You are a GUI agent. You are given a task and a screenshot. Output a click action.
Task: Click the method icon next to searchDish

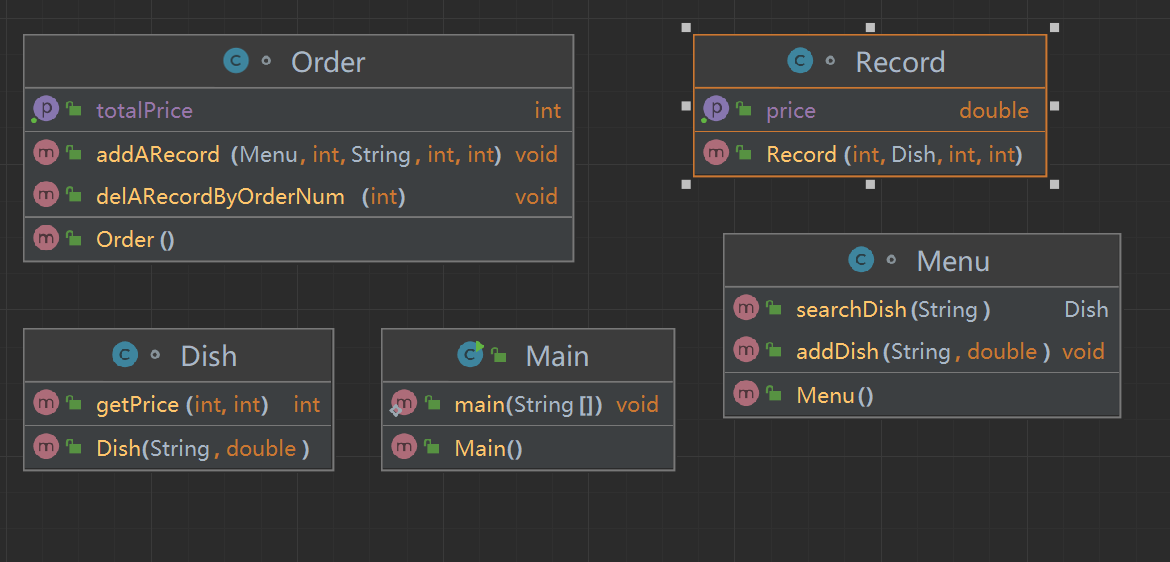pos(746,309)
